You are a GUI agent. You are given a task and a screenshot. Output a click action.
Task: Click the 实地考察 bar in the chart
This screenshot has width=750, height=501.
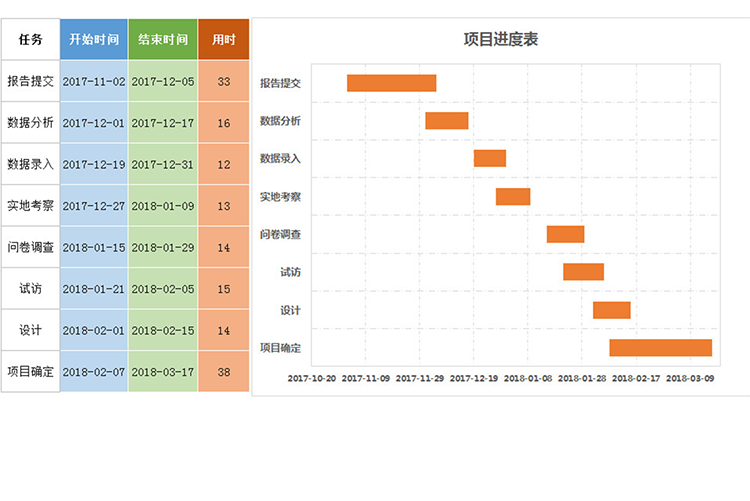point(512,197)
